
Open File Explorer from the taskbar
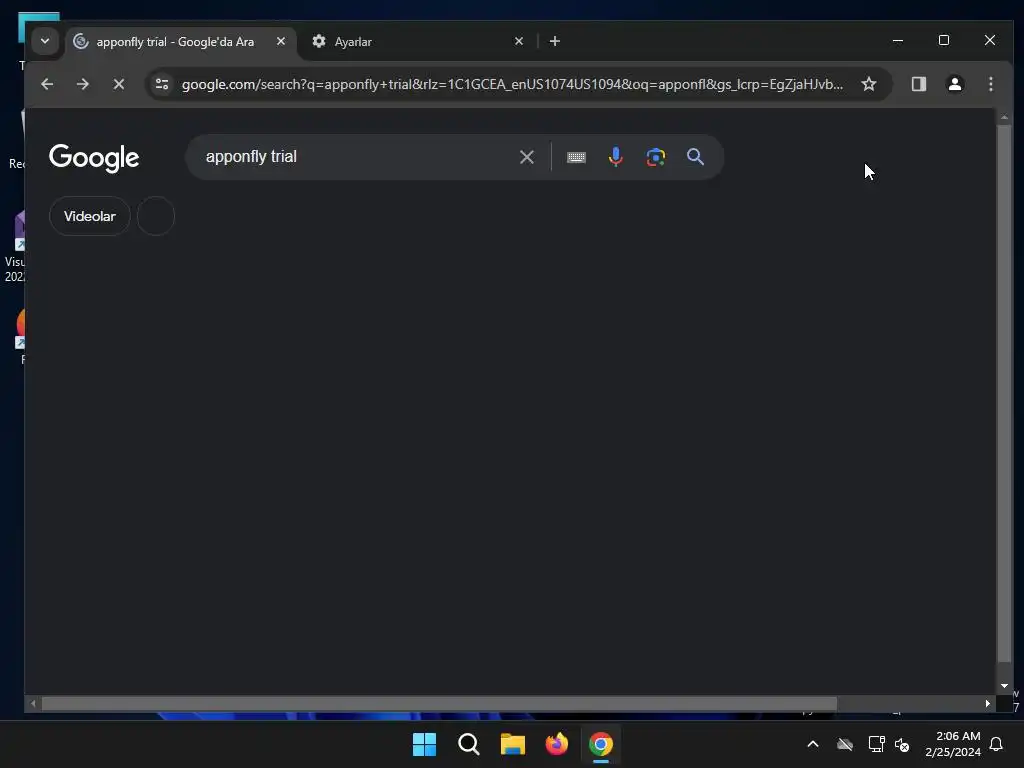(513, 744)
